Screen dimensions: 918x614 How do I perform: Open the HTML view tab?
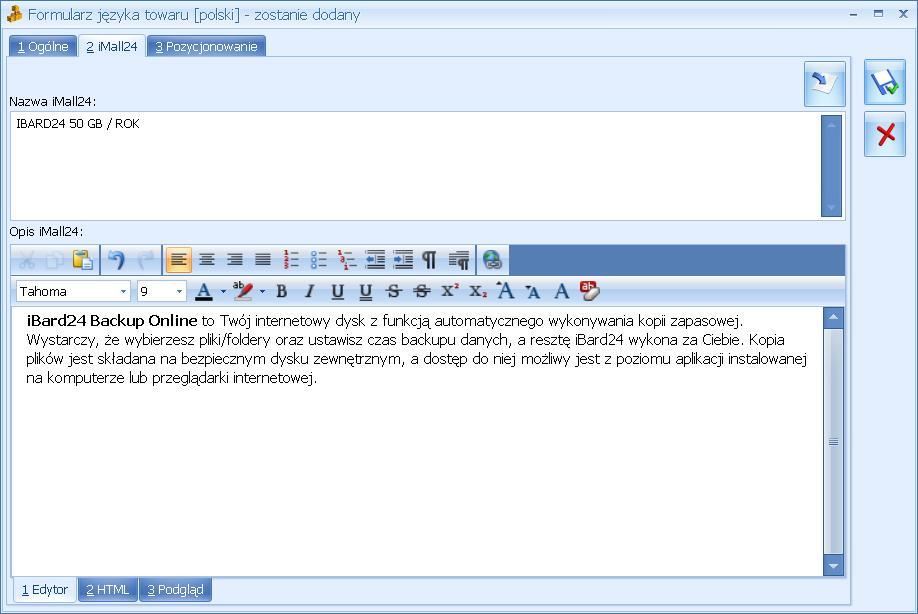(x=108, y=589)
